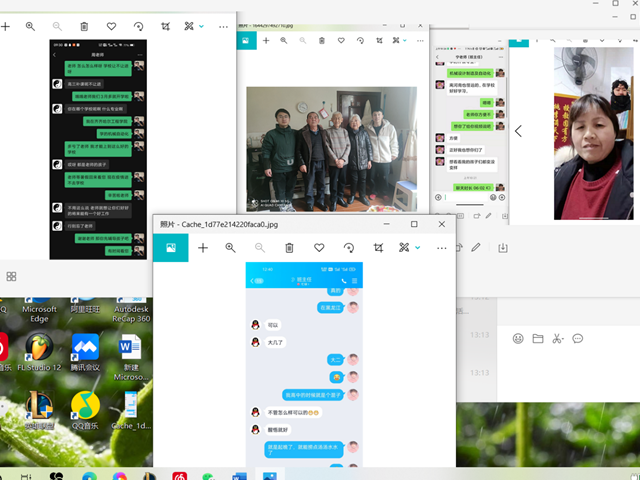
Task: Expand edit dropdown arrow in top-left photo window
Action: coord(202,26)
